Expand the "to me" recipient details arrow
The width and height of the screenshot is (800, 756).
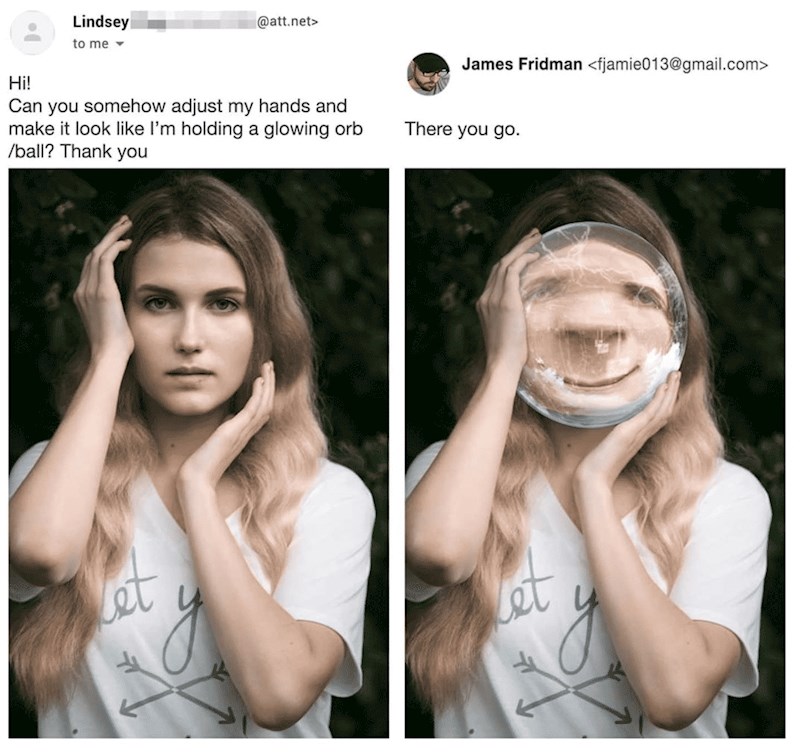point(117,45)
